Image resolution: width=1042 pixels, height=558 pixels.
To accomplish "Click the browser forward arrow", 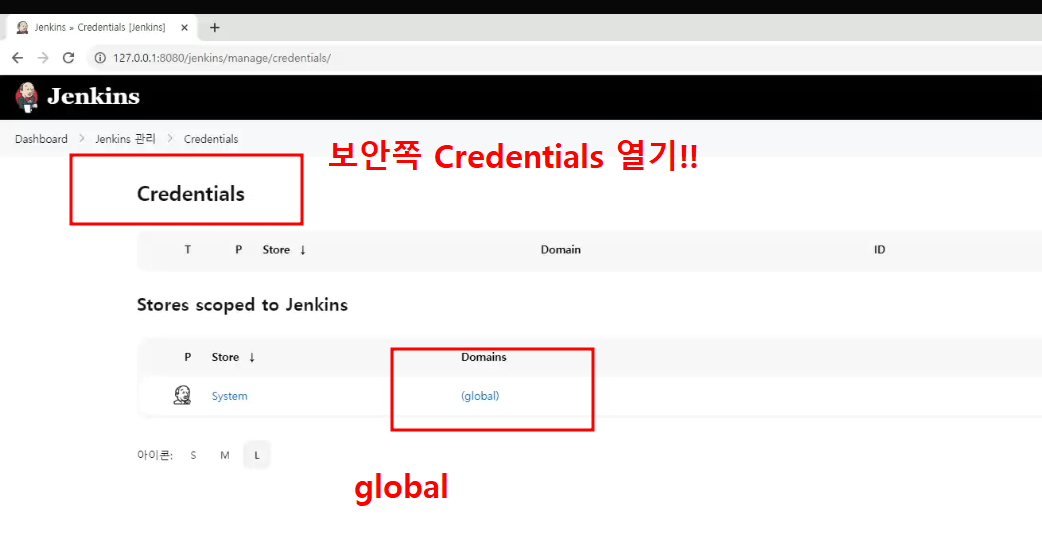I will click(x=43, y=58).
